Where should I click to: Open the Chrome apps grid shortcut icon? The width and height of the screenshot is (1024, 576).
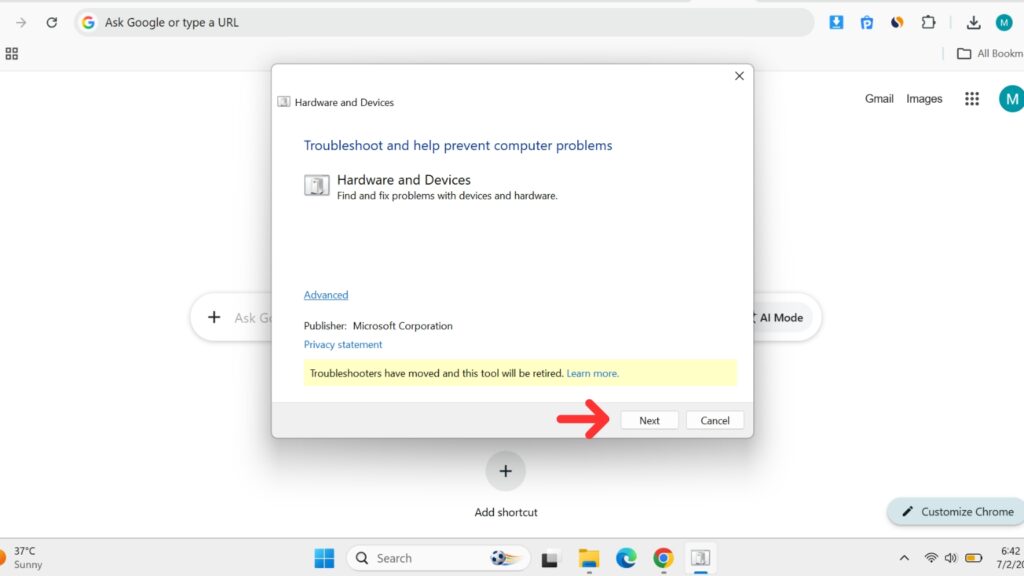12,54
